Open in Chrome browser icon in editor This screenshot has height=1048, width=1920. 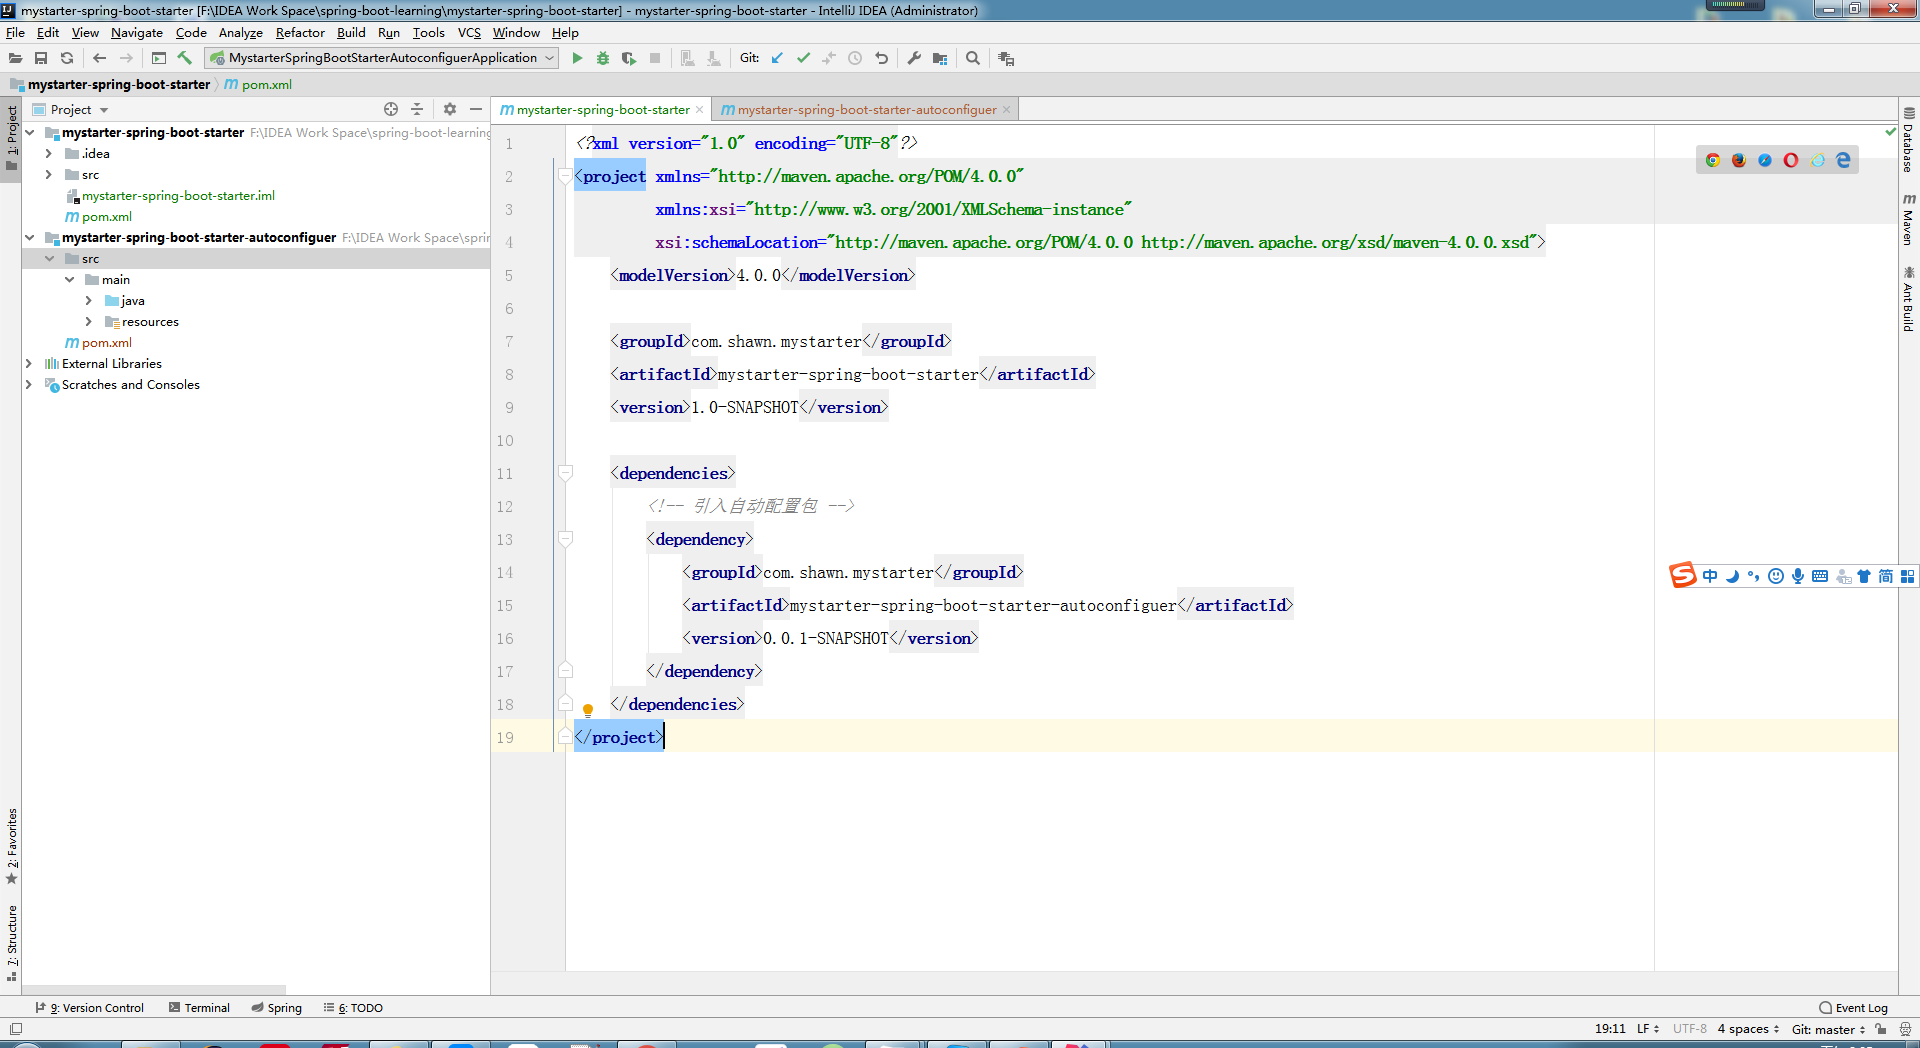1713,160
